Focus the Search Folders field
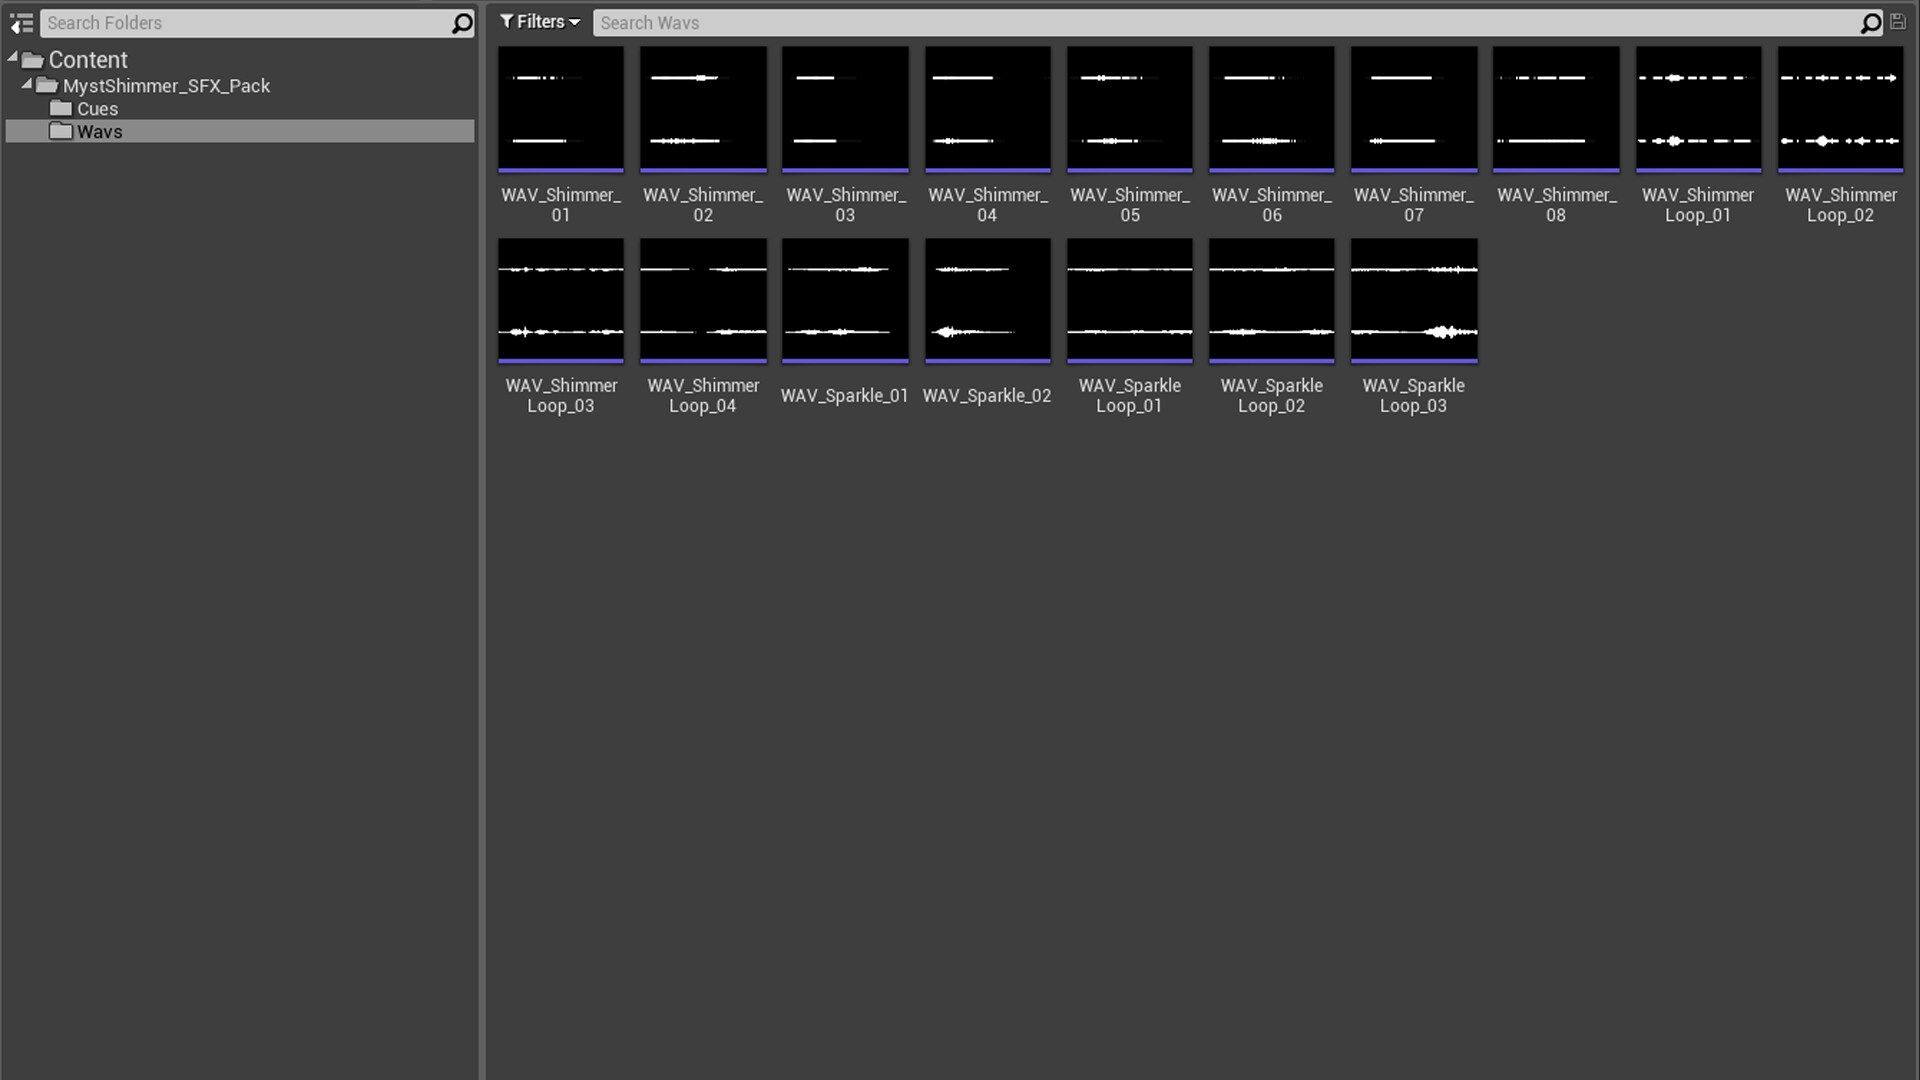 pyautogui.click(x=245, y=23)
